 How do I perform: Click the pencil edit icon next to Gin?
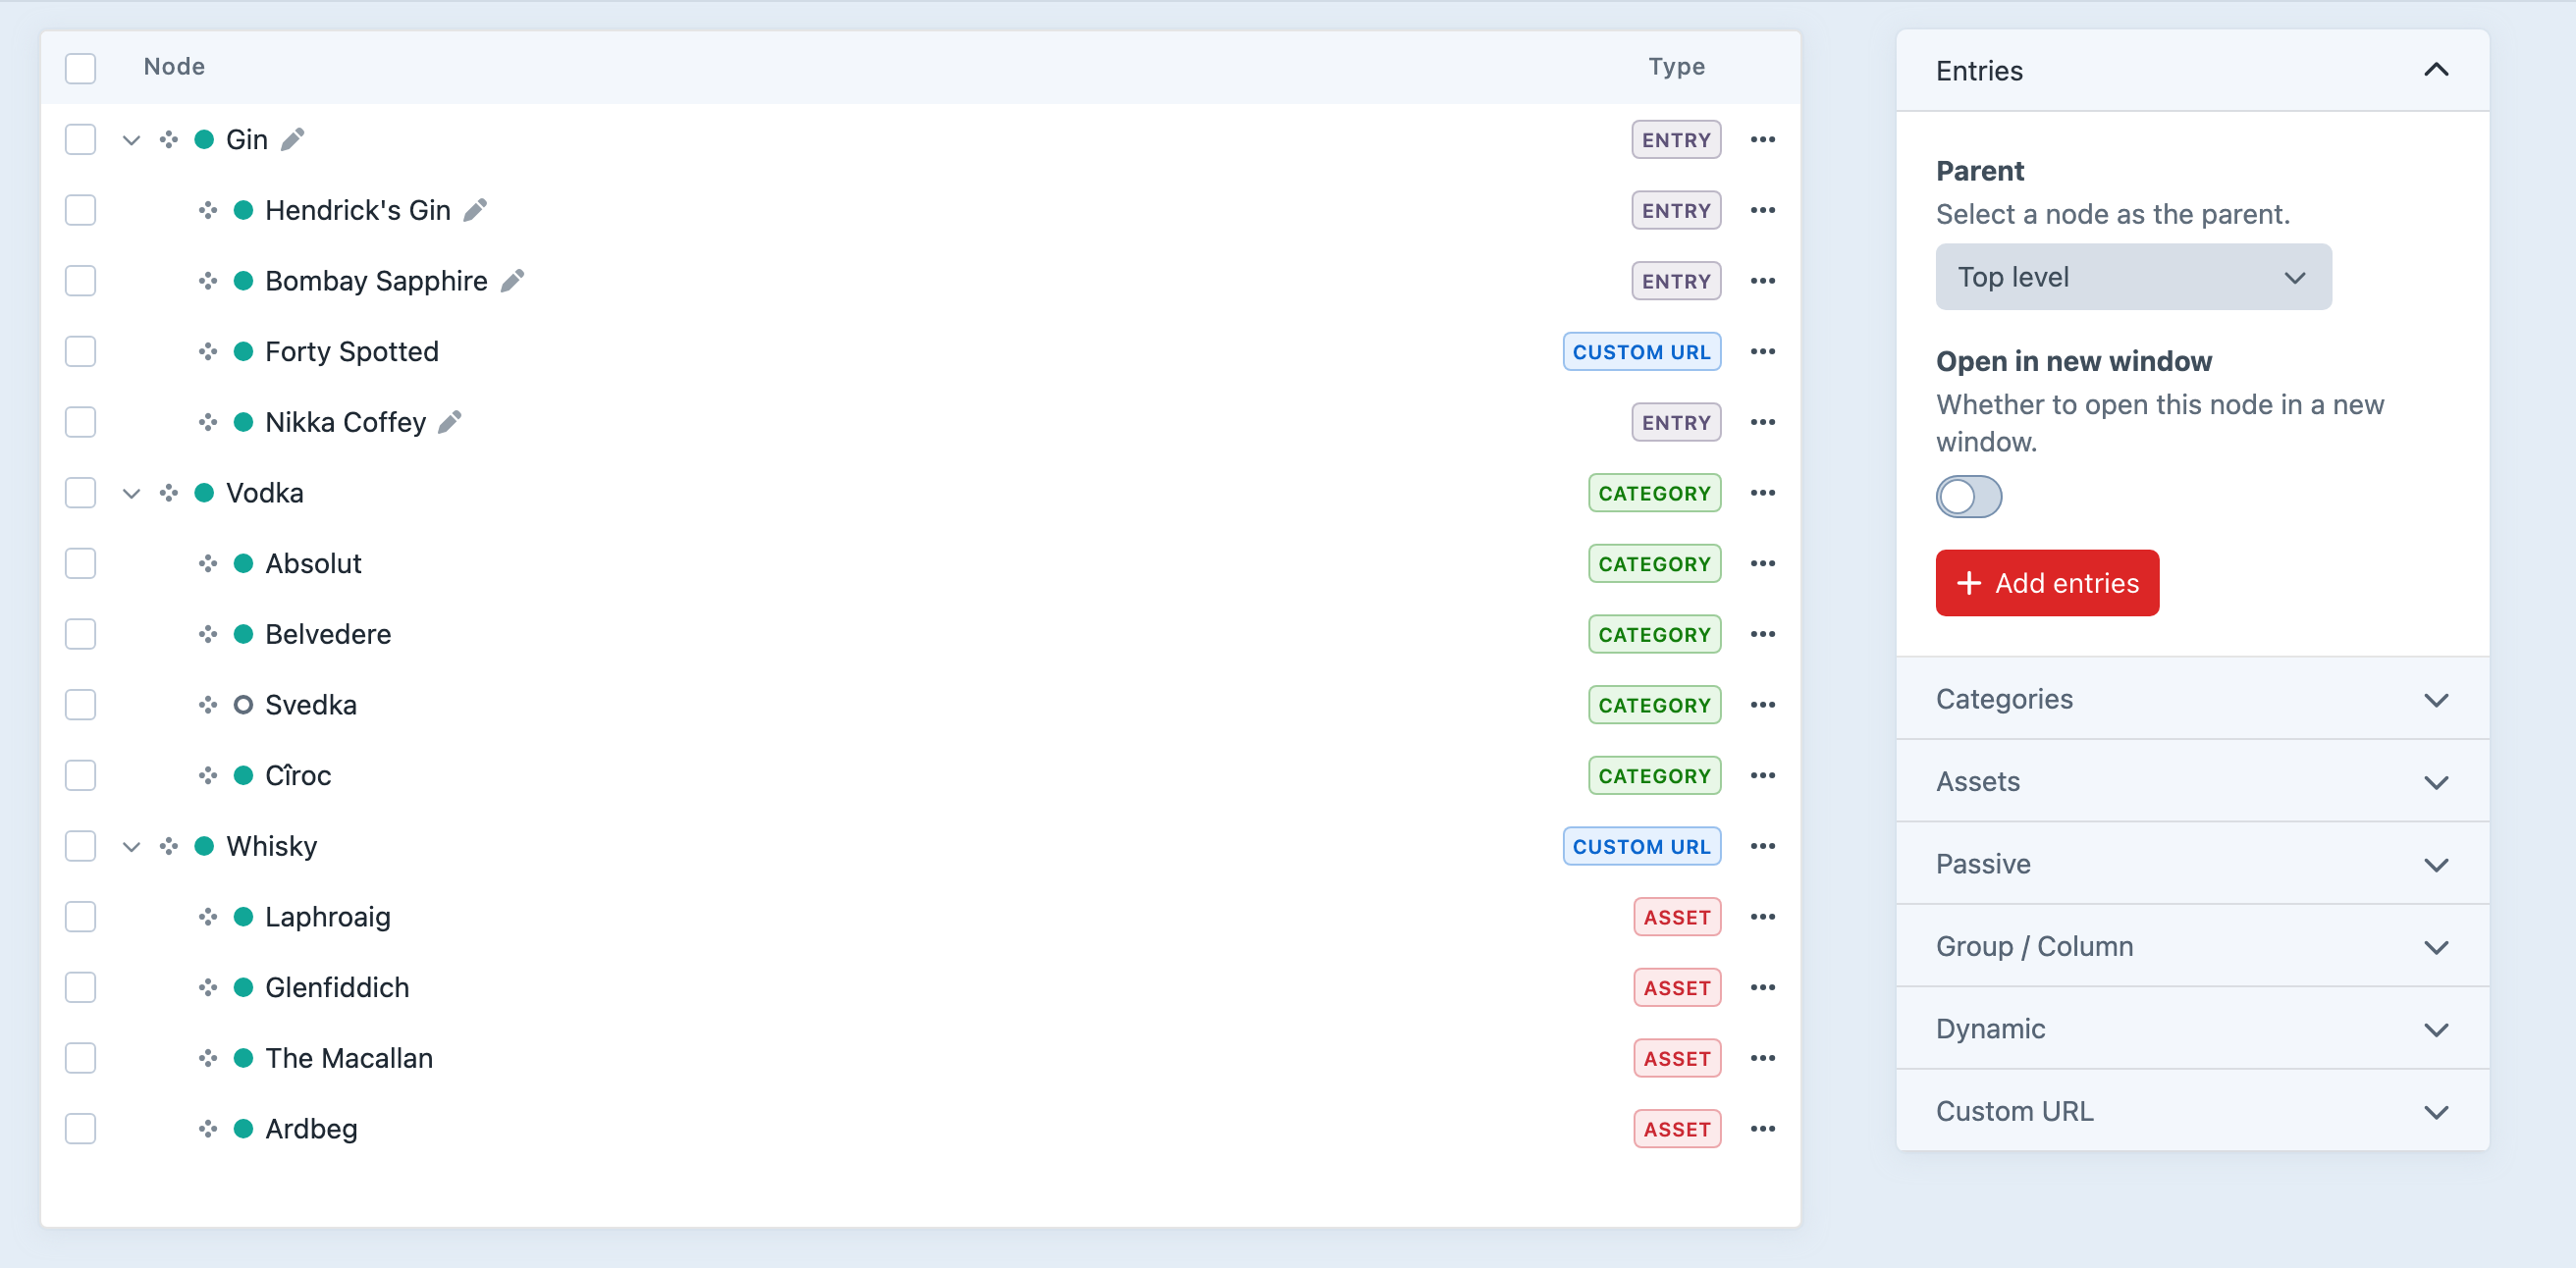(292, 139)
